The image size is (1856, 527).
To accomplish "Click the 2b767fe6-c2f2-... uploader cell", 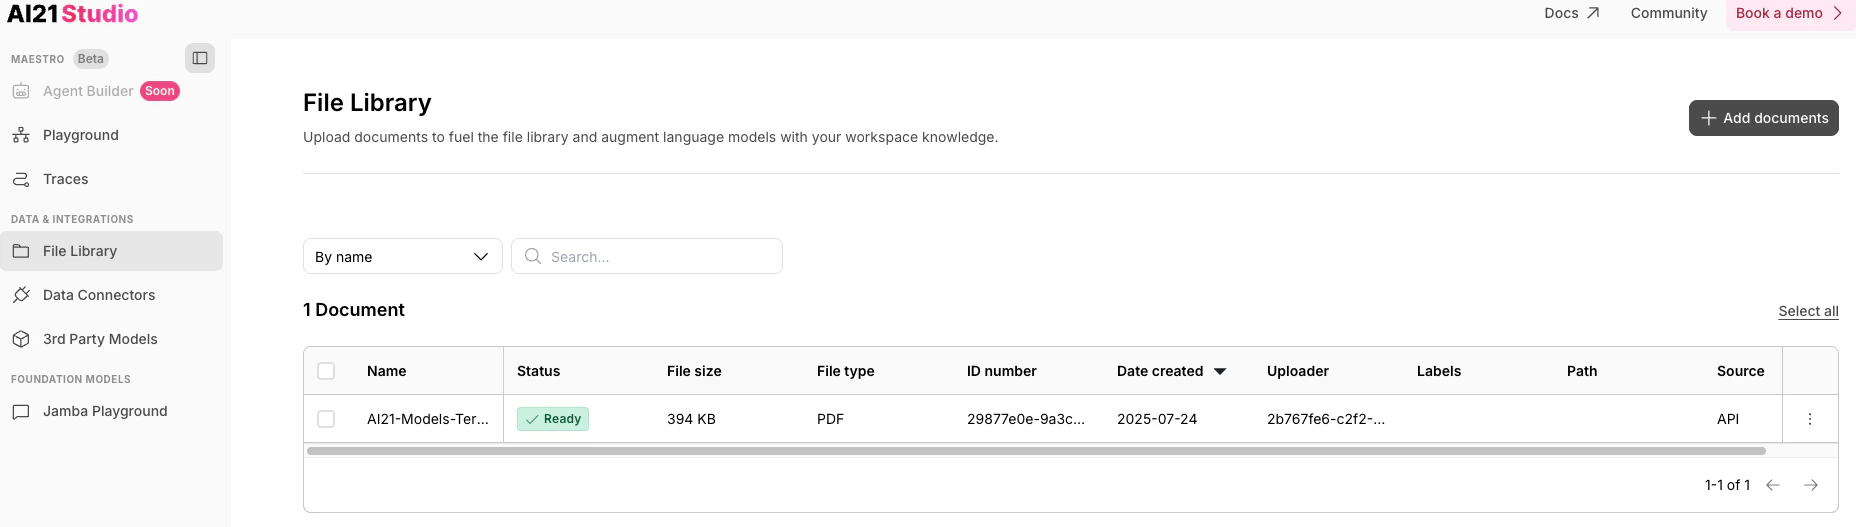I will 1326,419.
